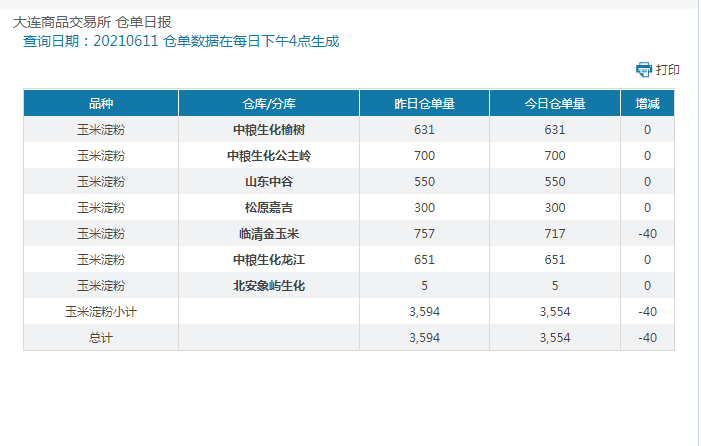Click the printer icon
701x446 pixels.
pos(644,70)
